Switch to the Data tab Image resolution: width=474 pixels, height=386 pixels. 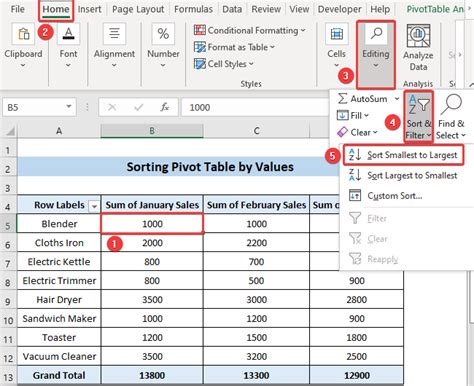click(x=232, y=9)
